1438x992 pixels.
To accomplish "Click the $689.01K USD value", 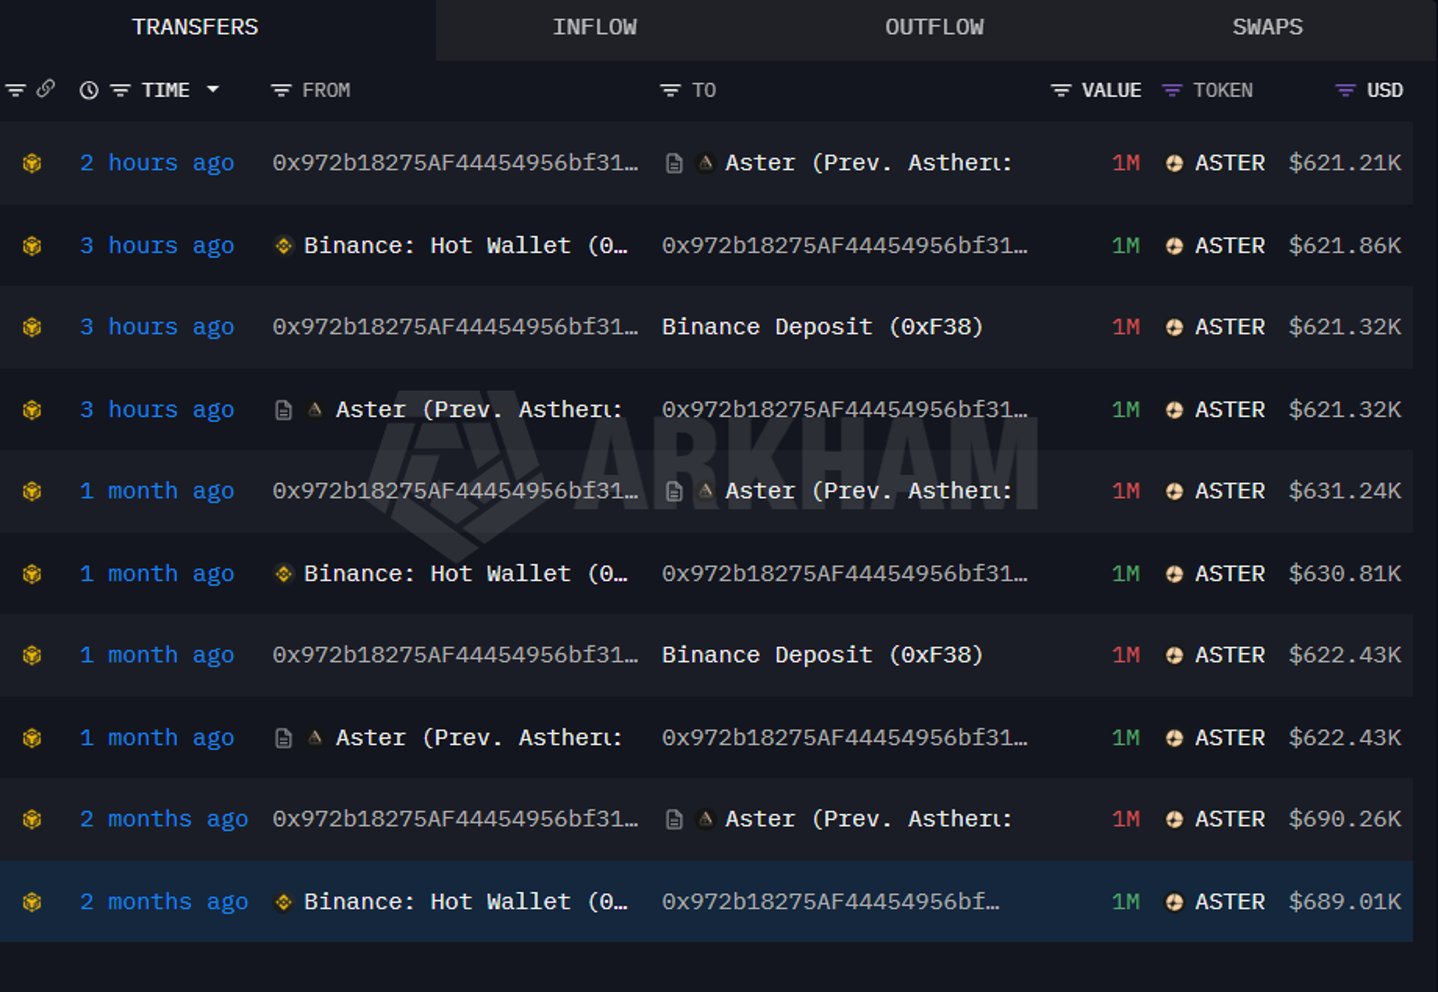I will pos(1345,901).
